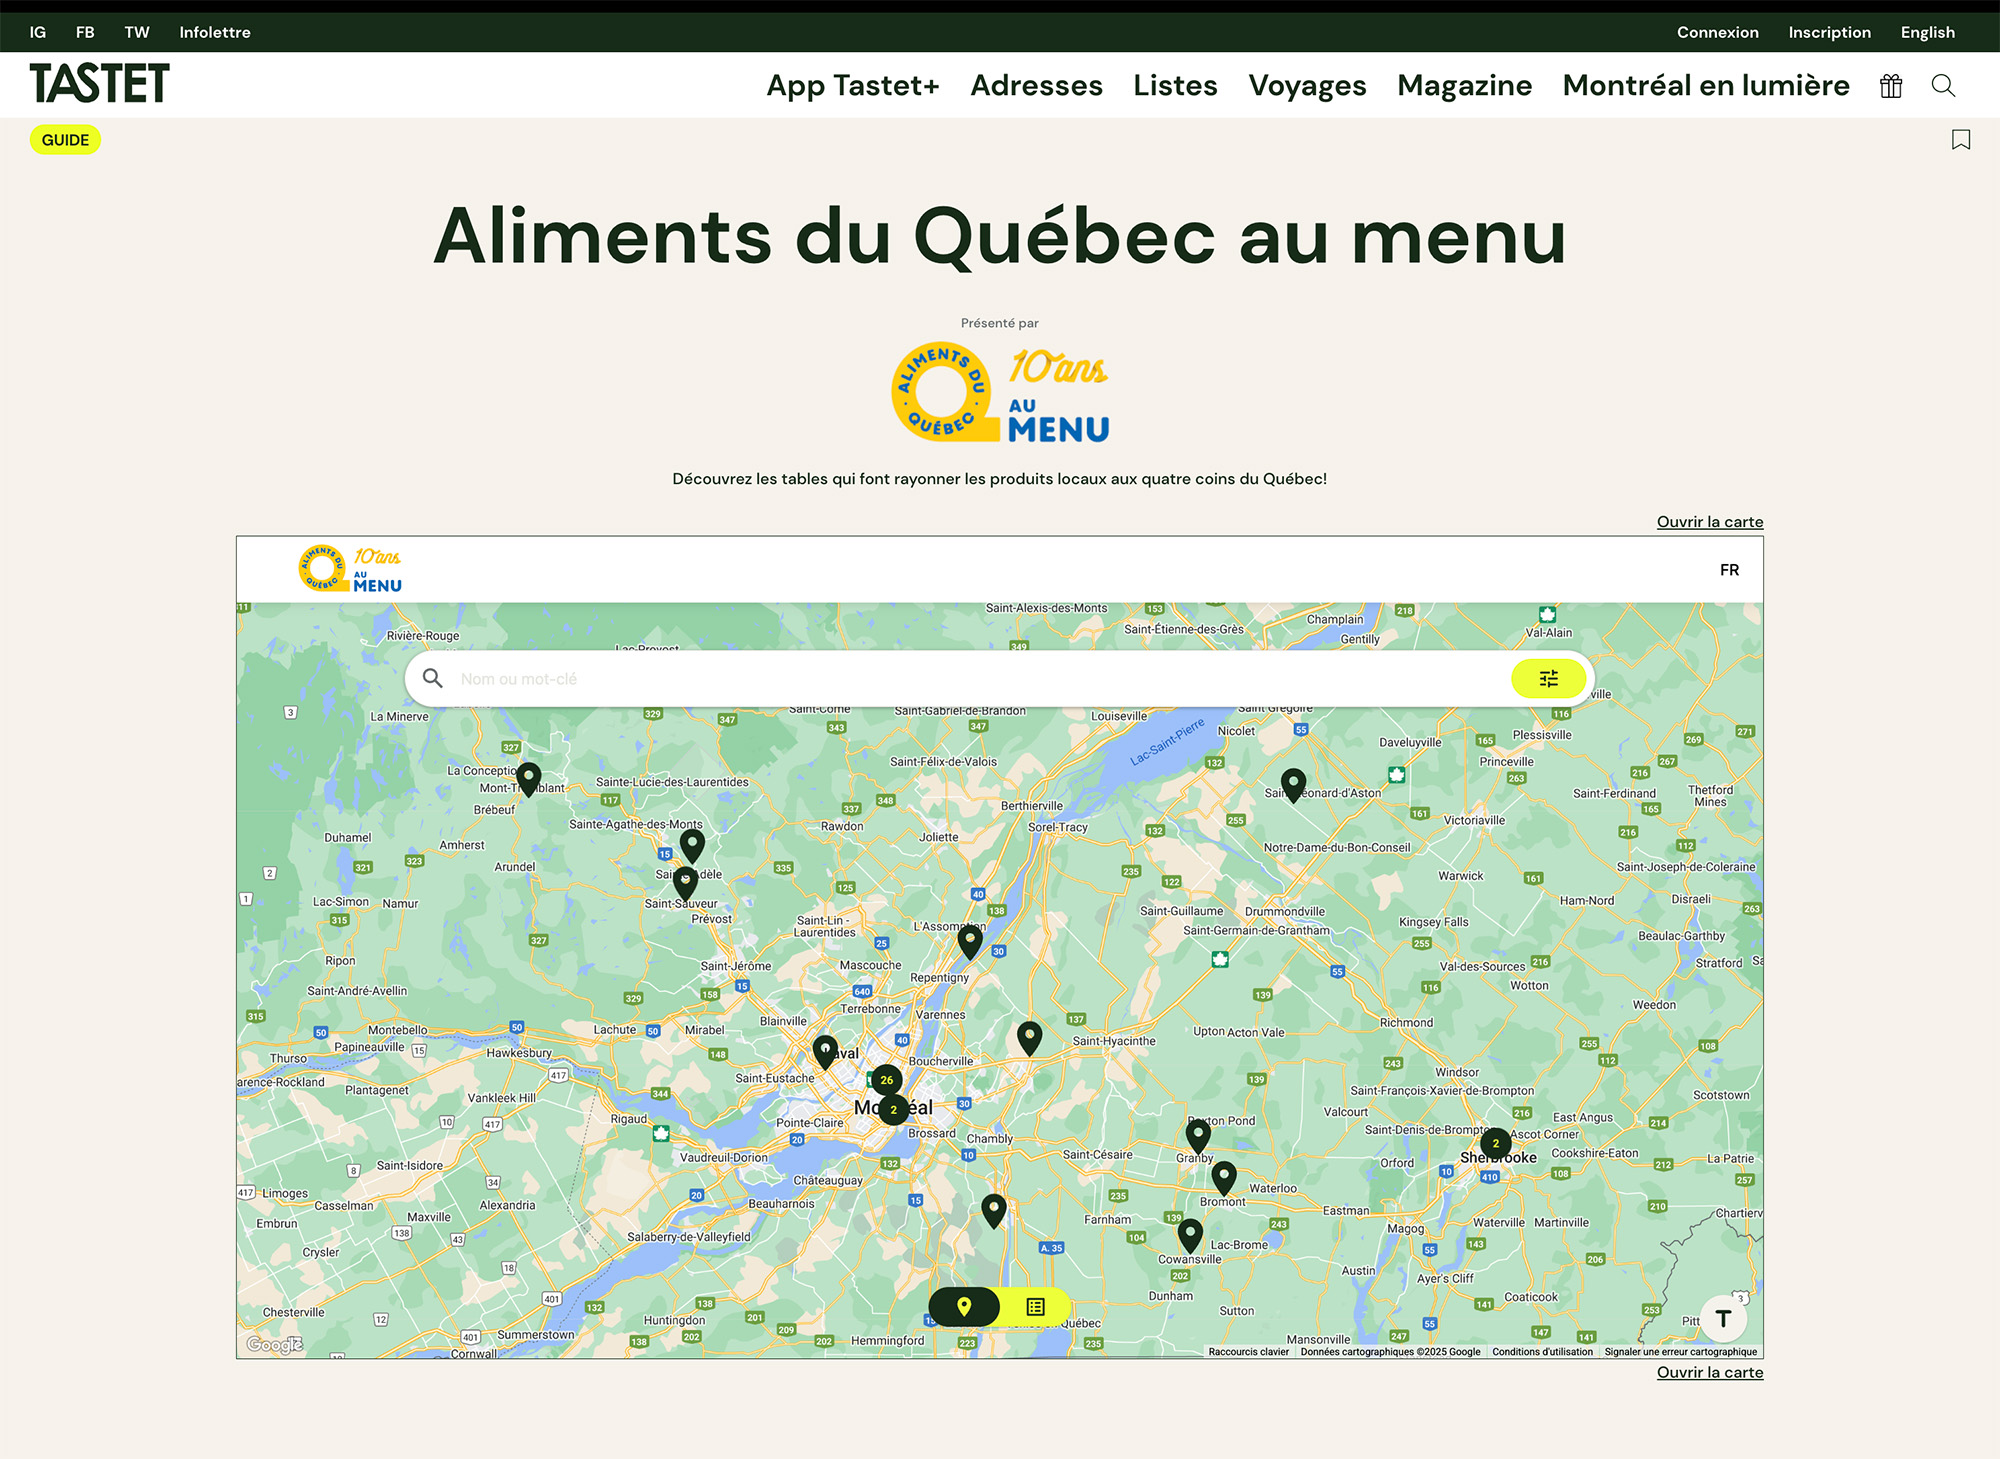The height and width of the screenshot is (1459, 2000).
Task: Select the pin south of Chambly
Action: [993, 1210]
